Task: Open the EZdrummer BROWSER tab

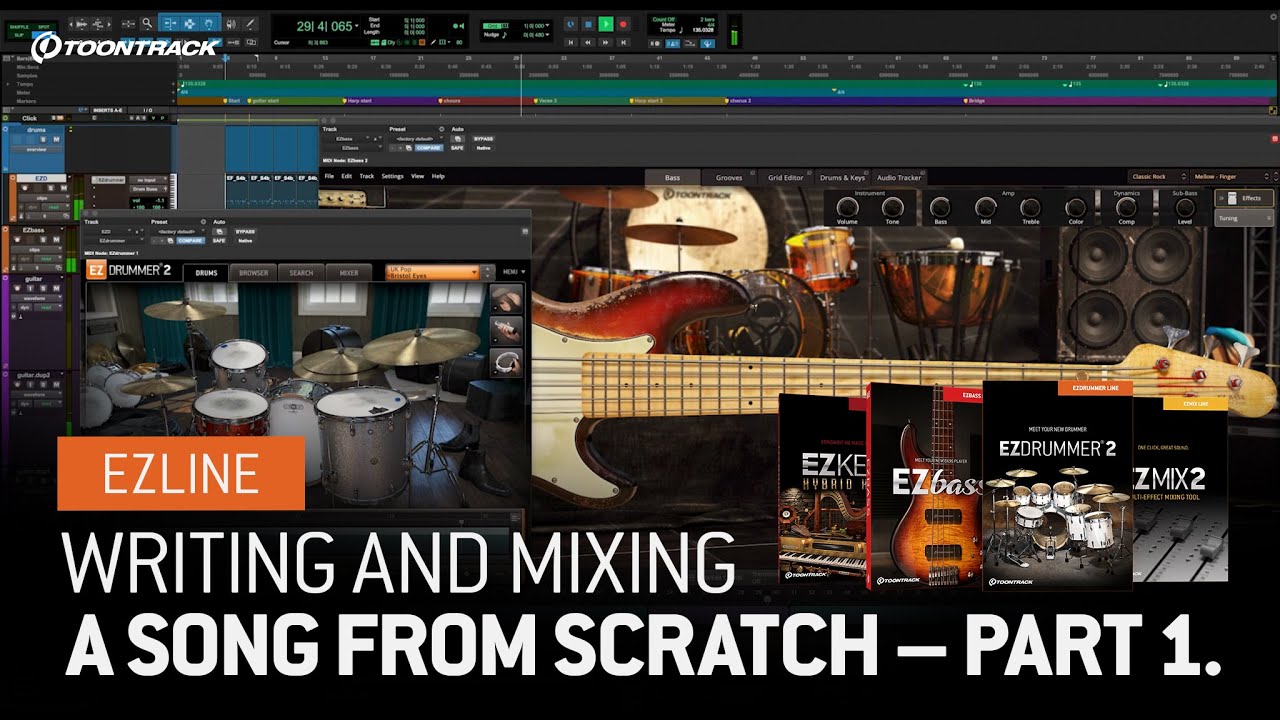Action: 254,272
